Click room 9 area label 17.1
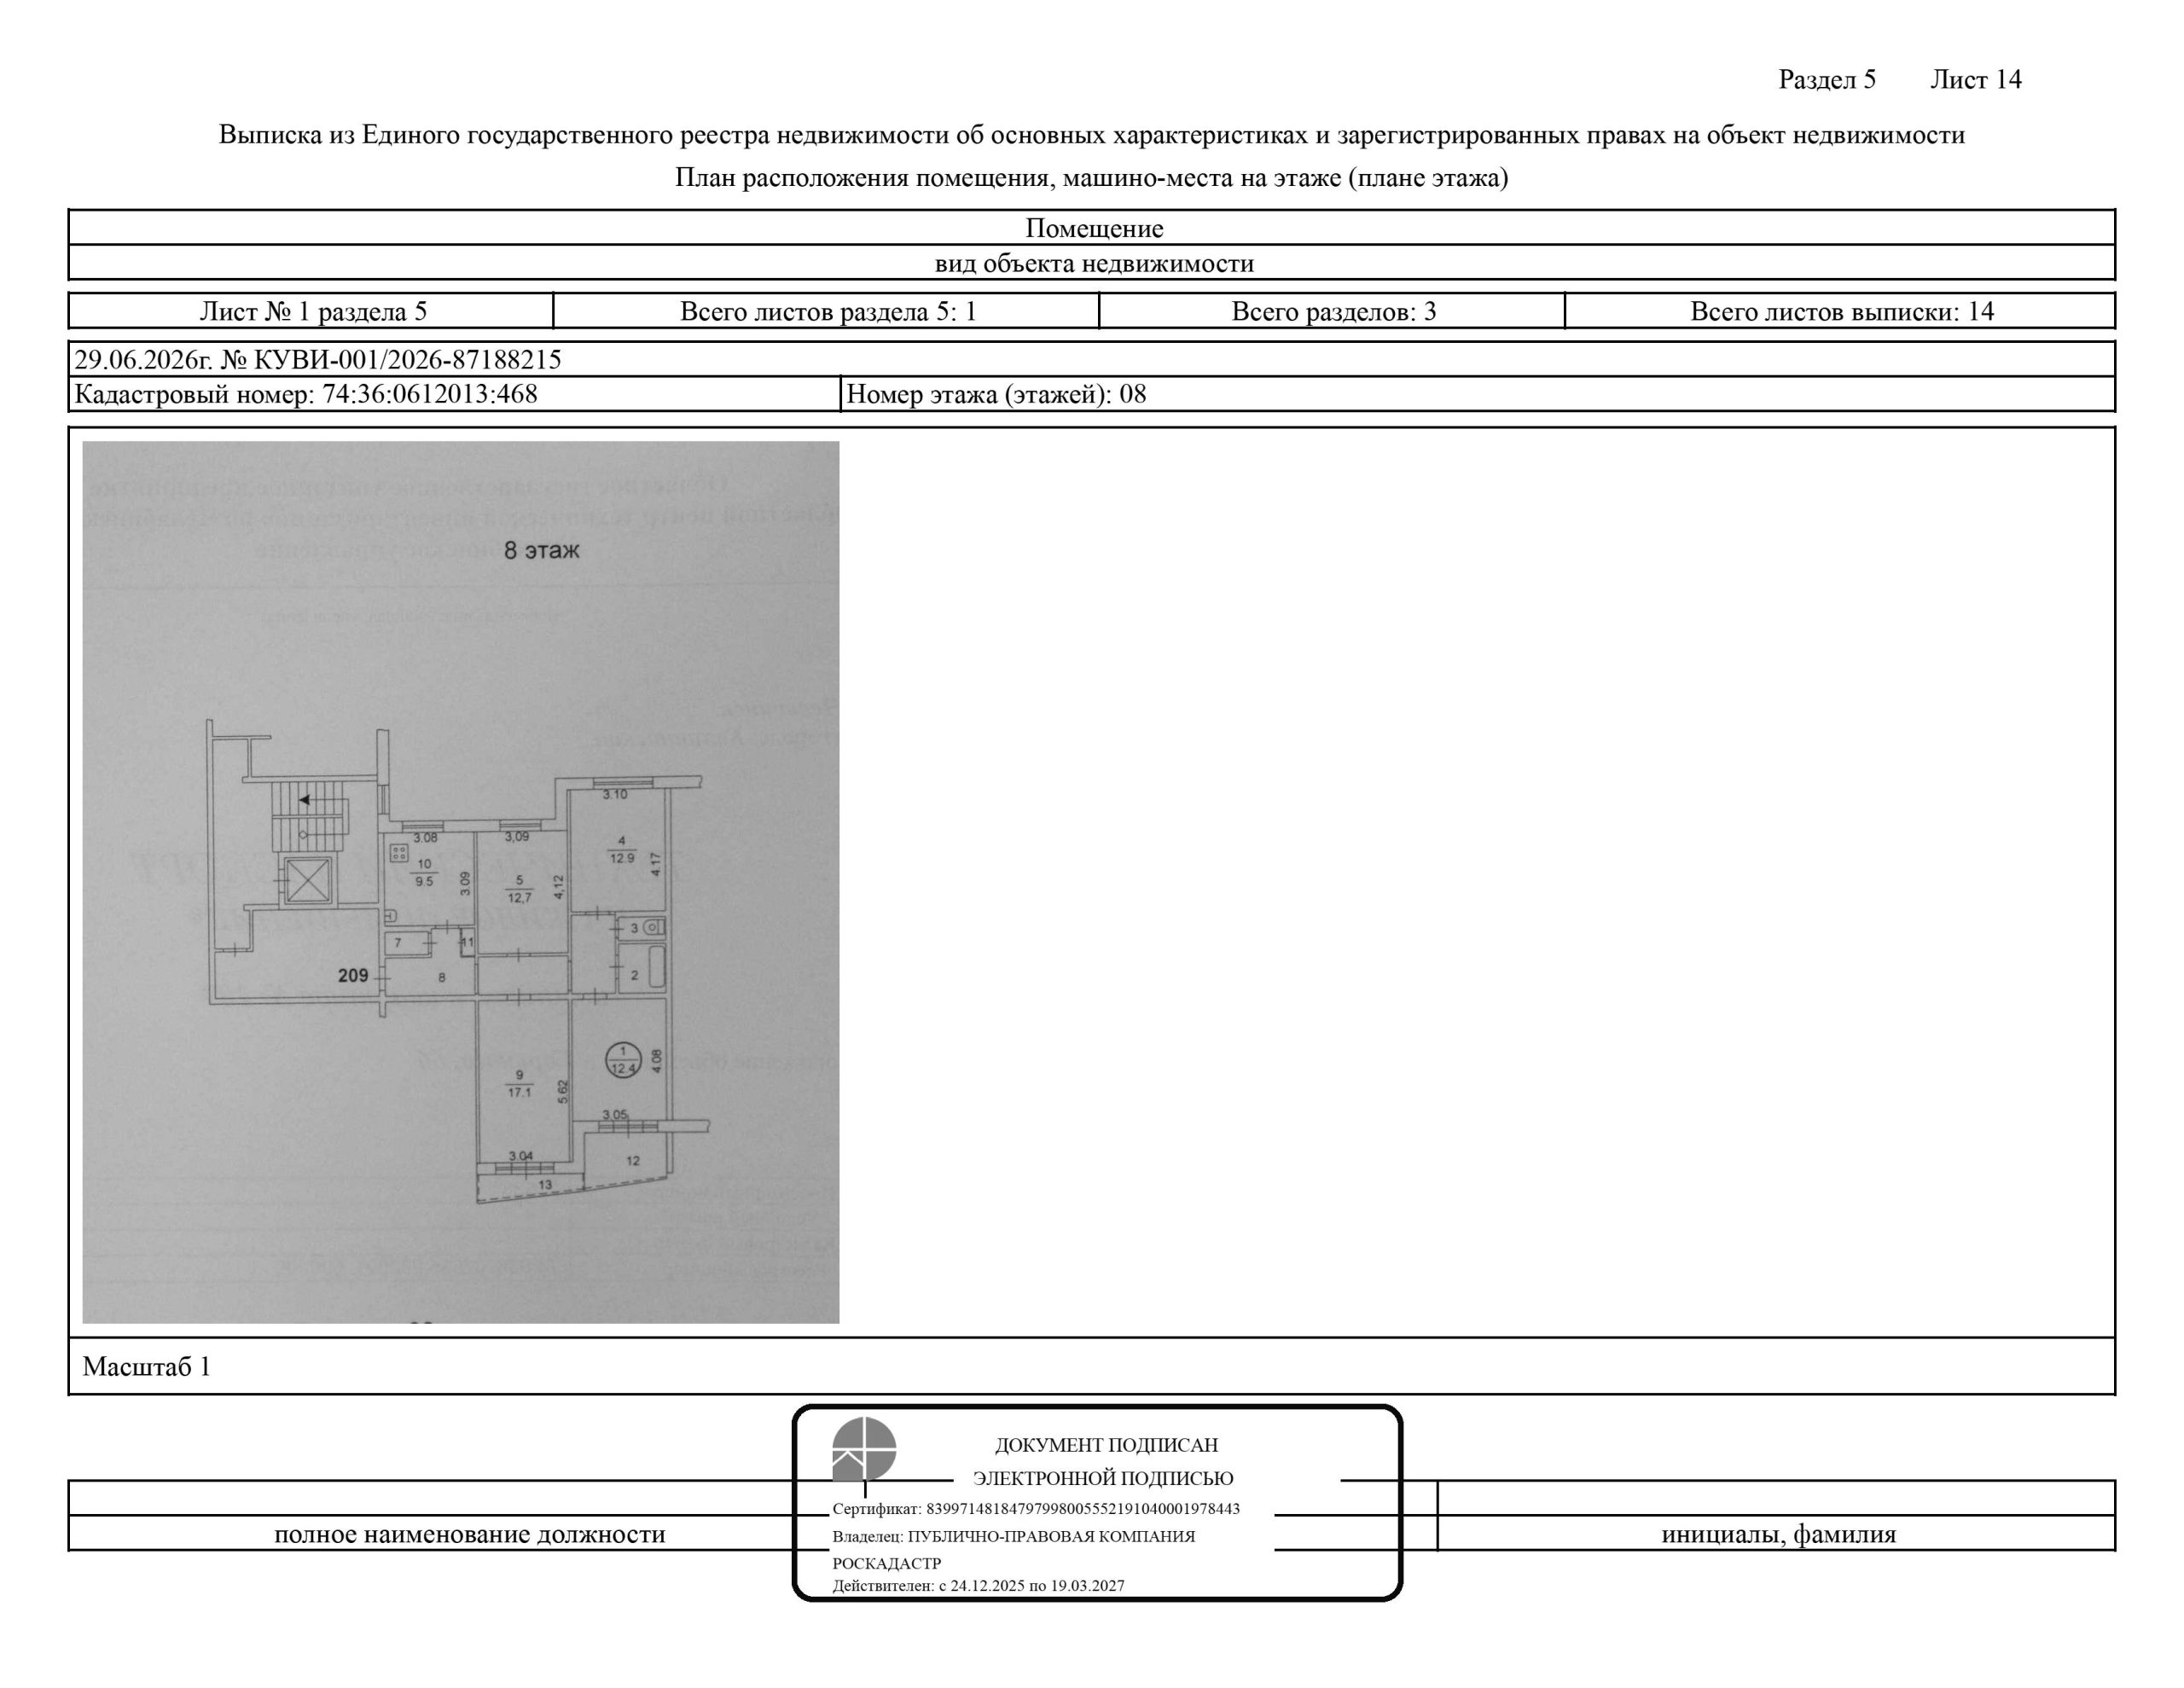 (x=519, y=1092)
